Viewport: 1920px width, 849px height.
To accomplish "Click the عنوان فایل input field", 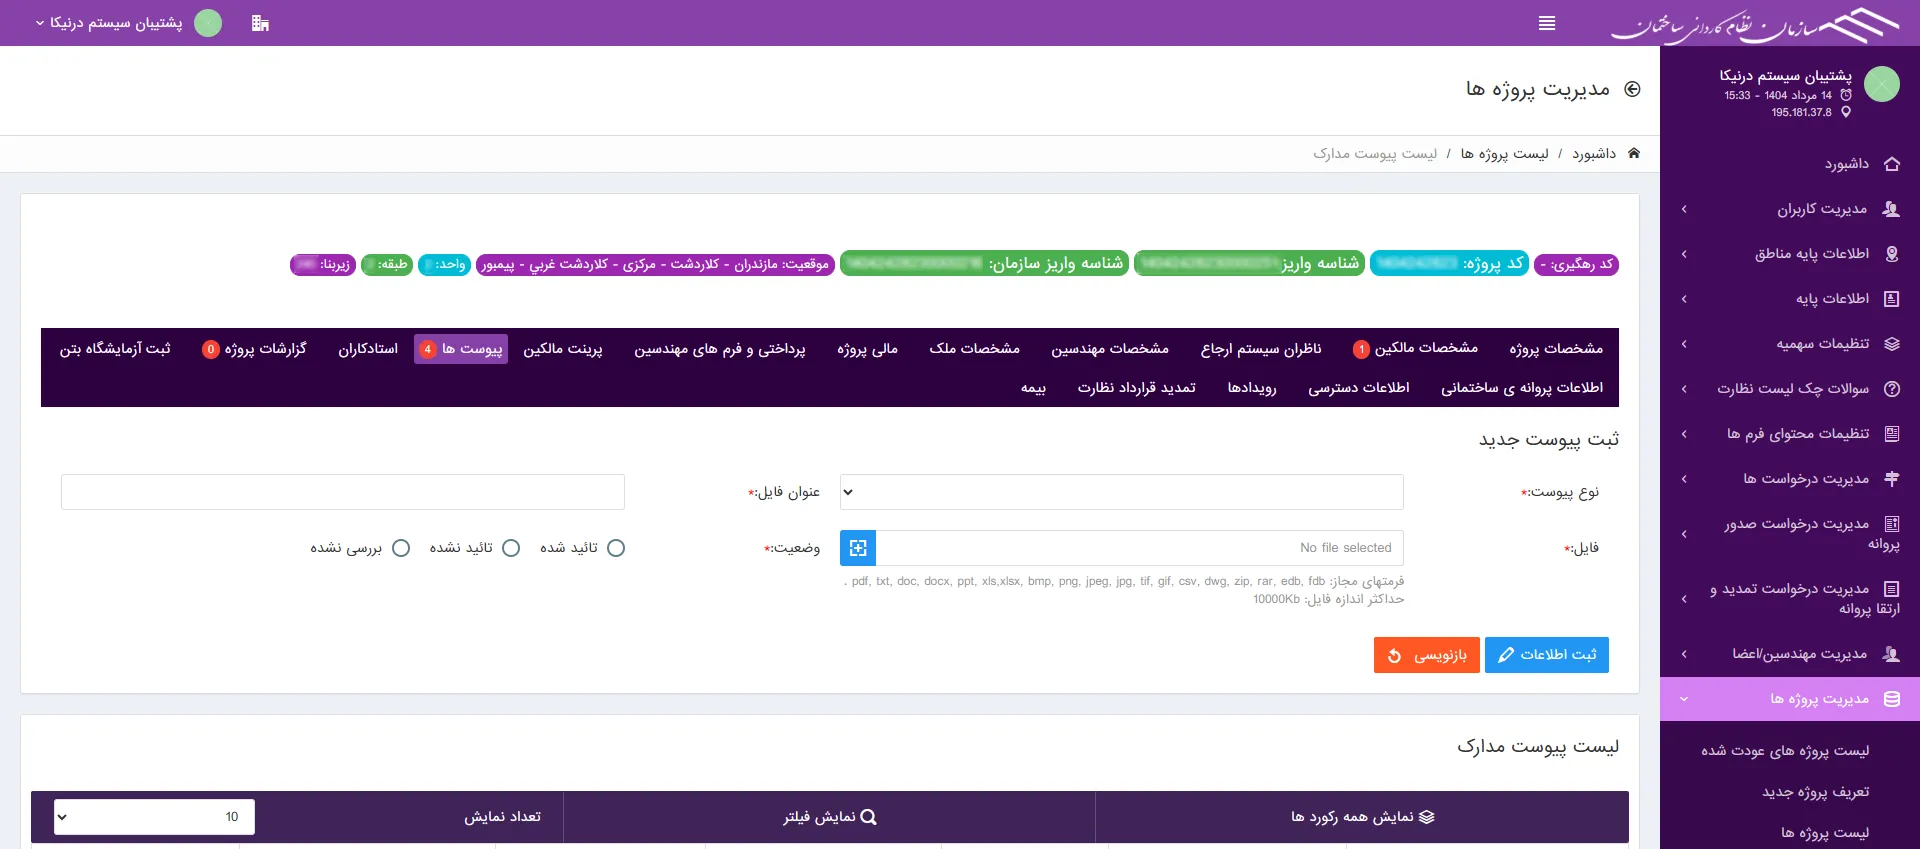I will 343,492.
